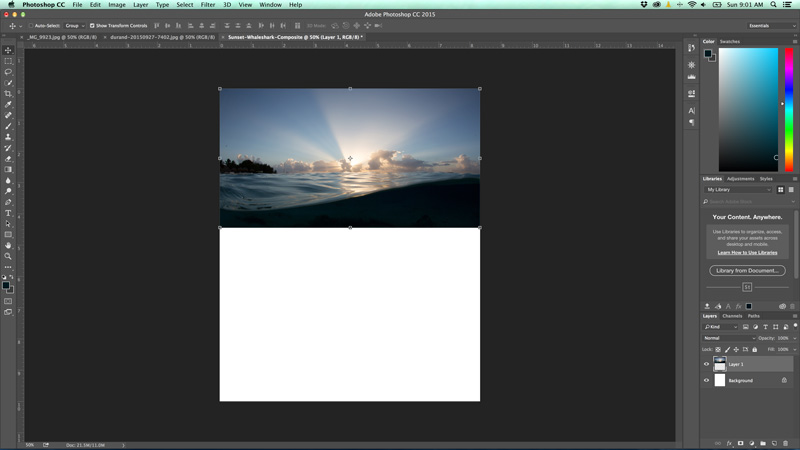Click the delete layer trash icon
Viewport: 800px width, 450px height.
pos(786,443)
